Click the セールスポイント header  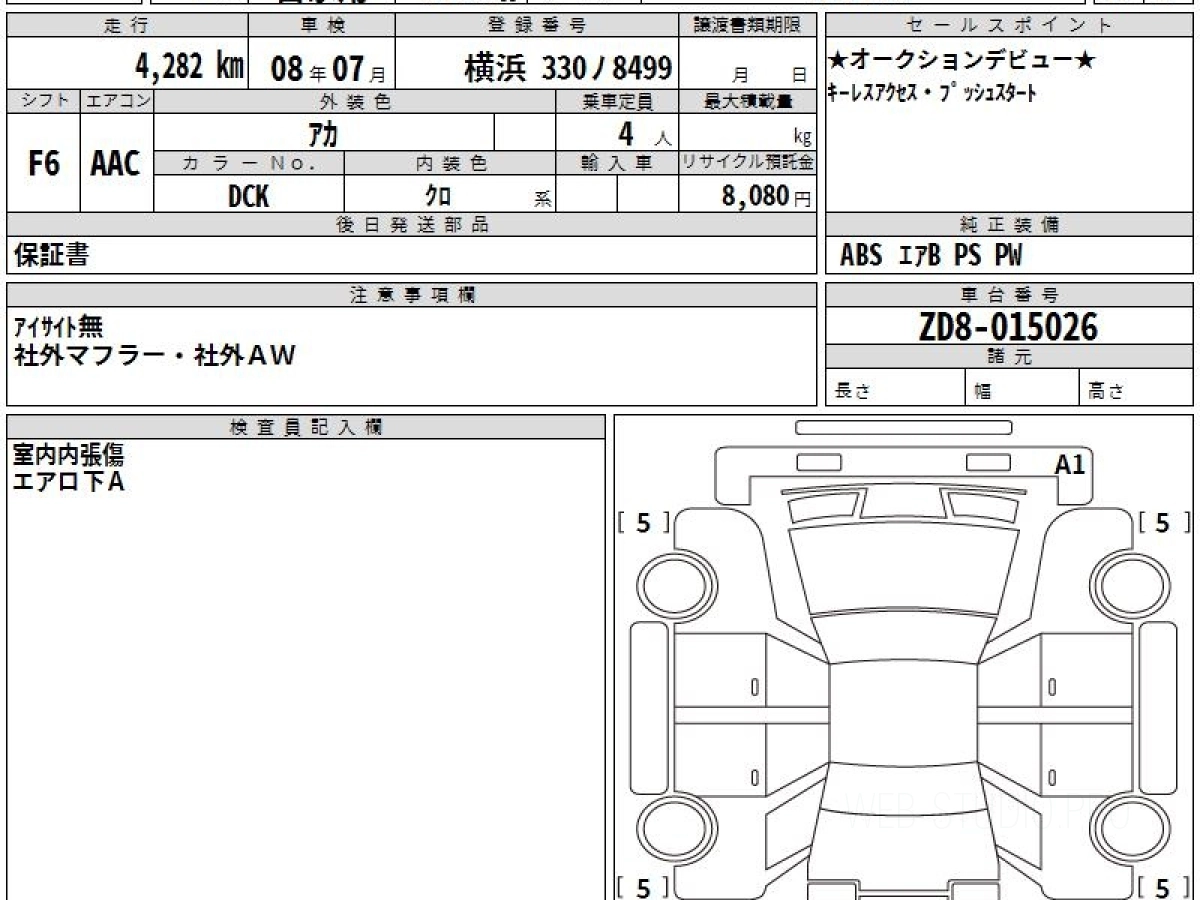tap(1009, 26)
